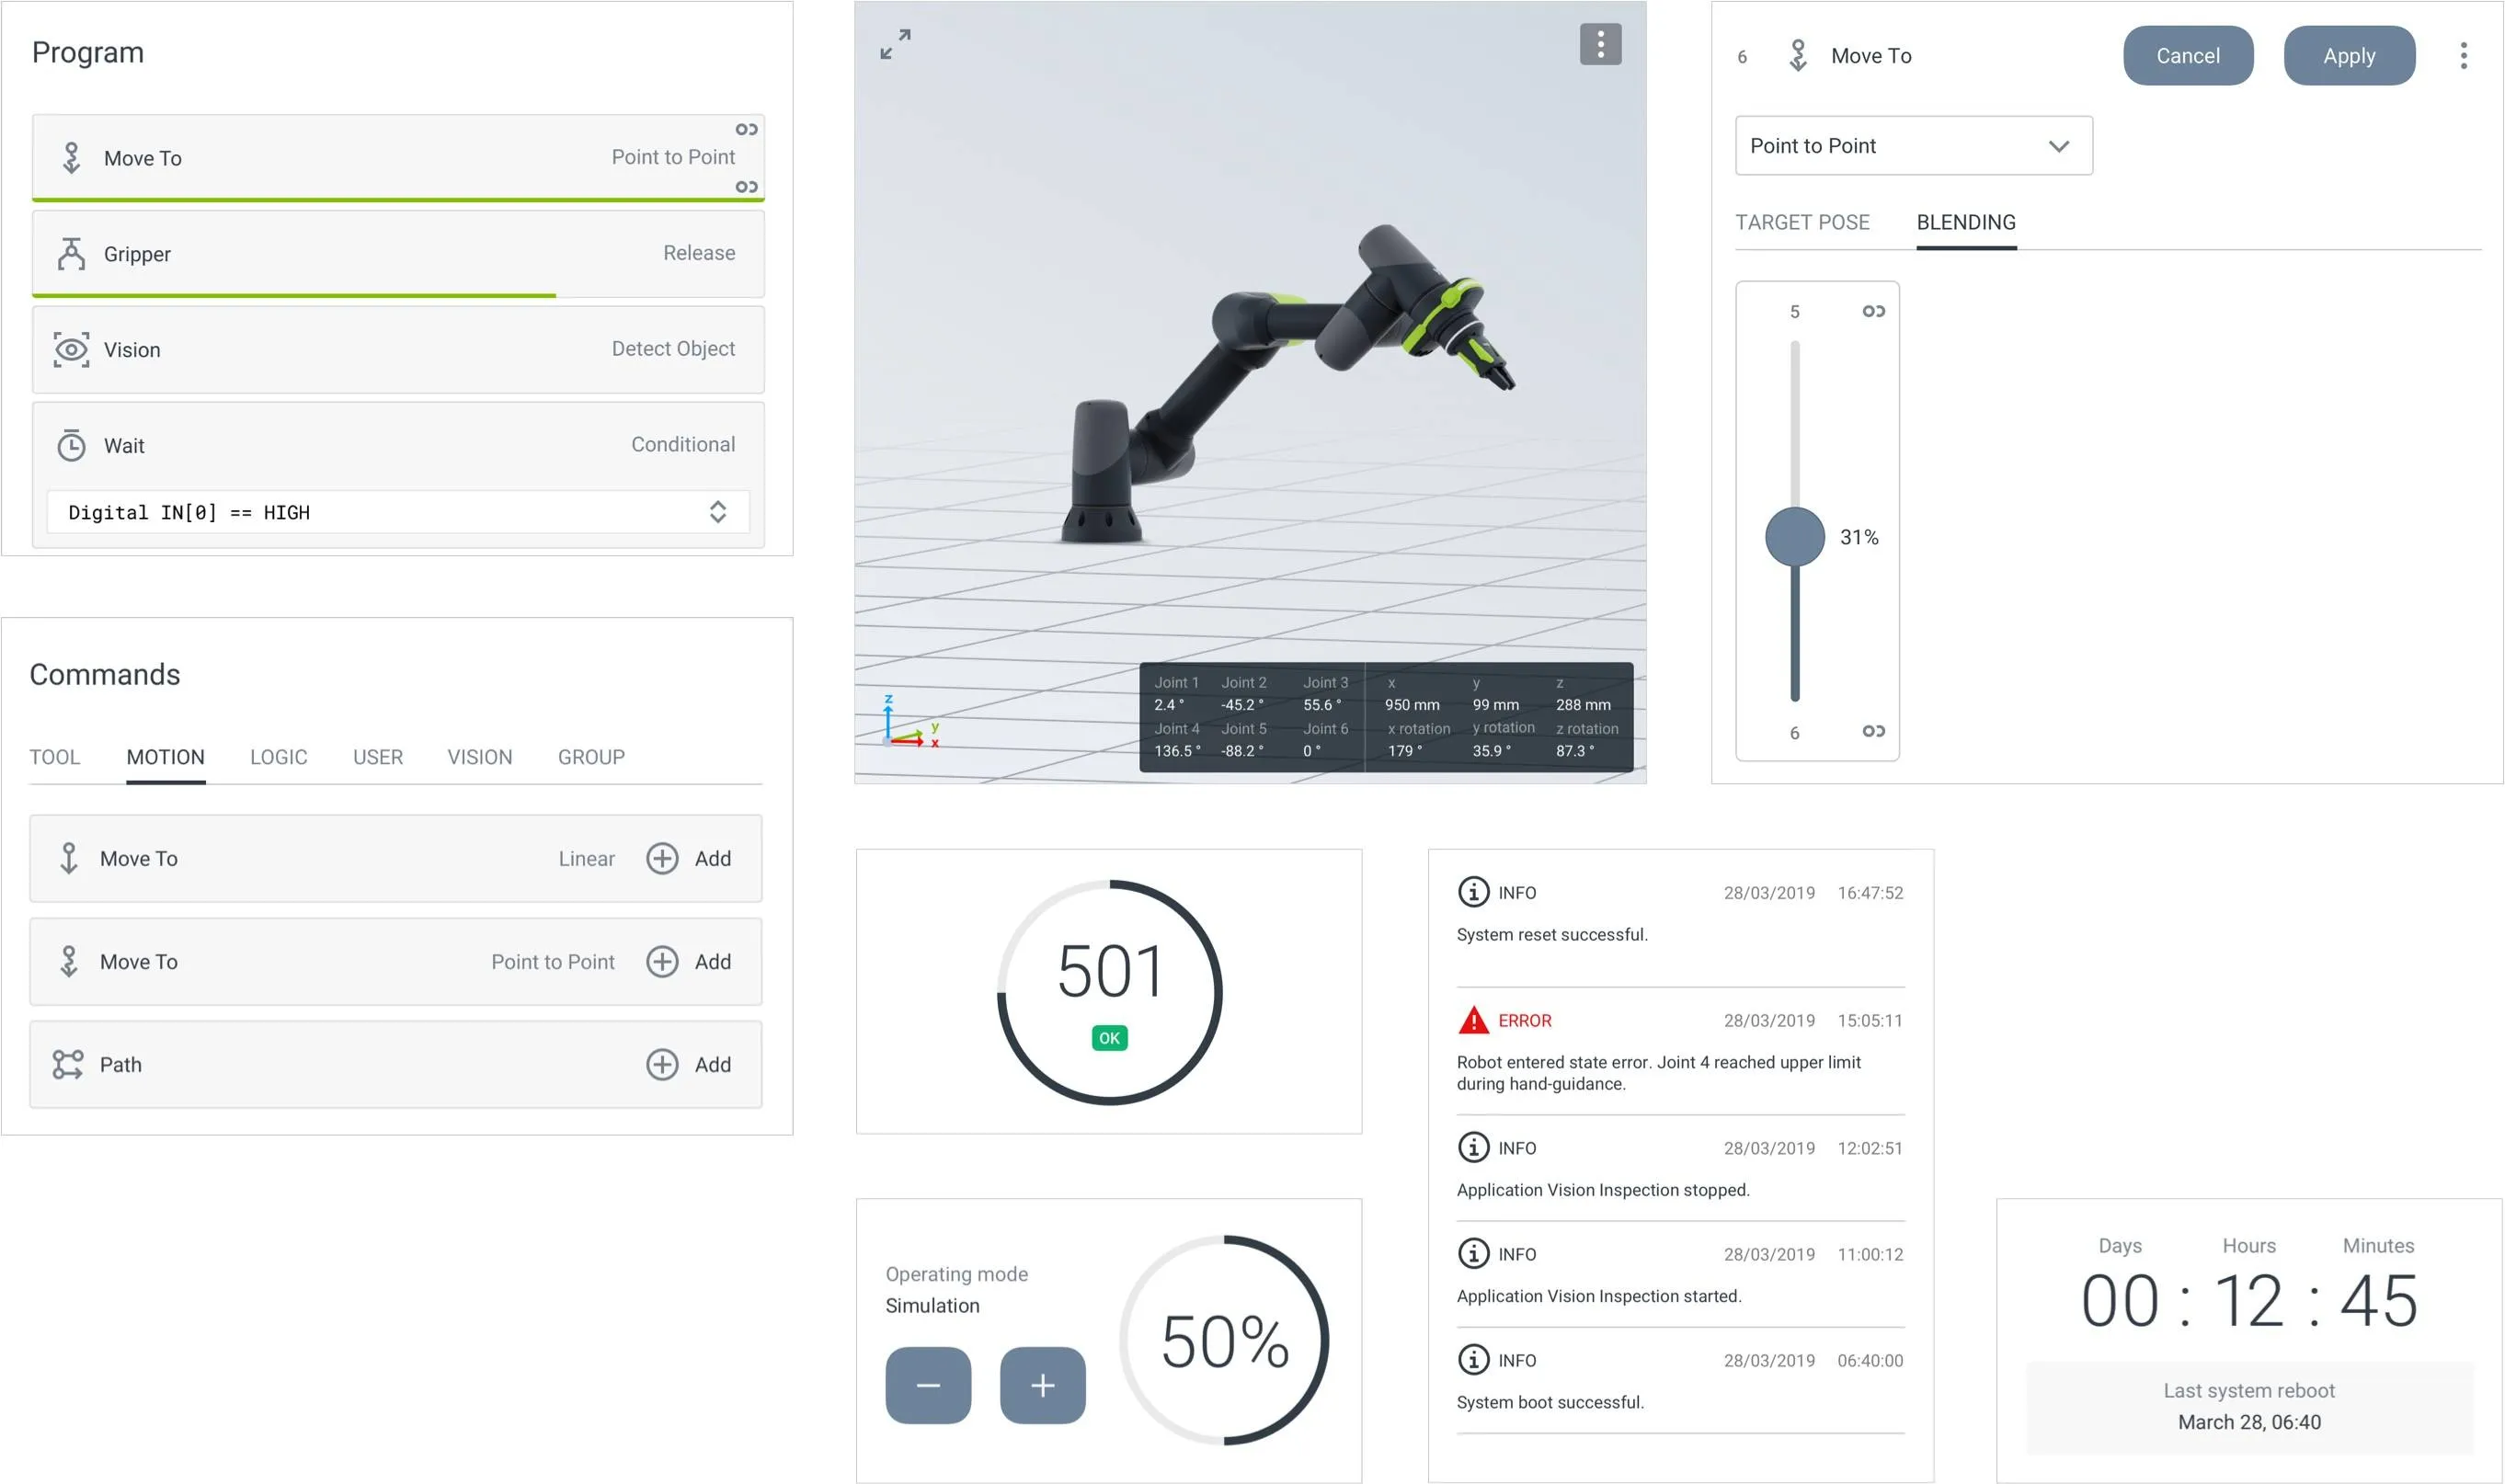This screenshot has width=2505, height=1484.
Task: Click the Vision eye icon in Program
Action: point(71,350)
